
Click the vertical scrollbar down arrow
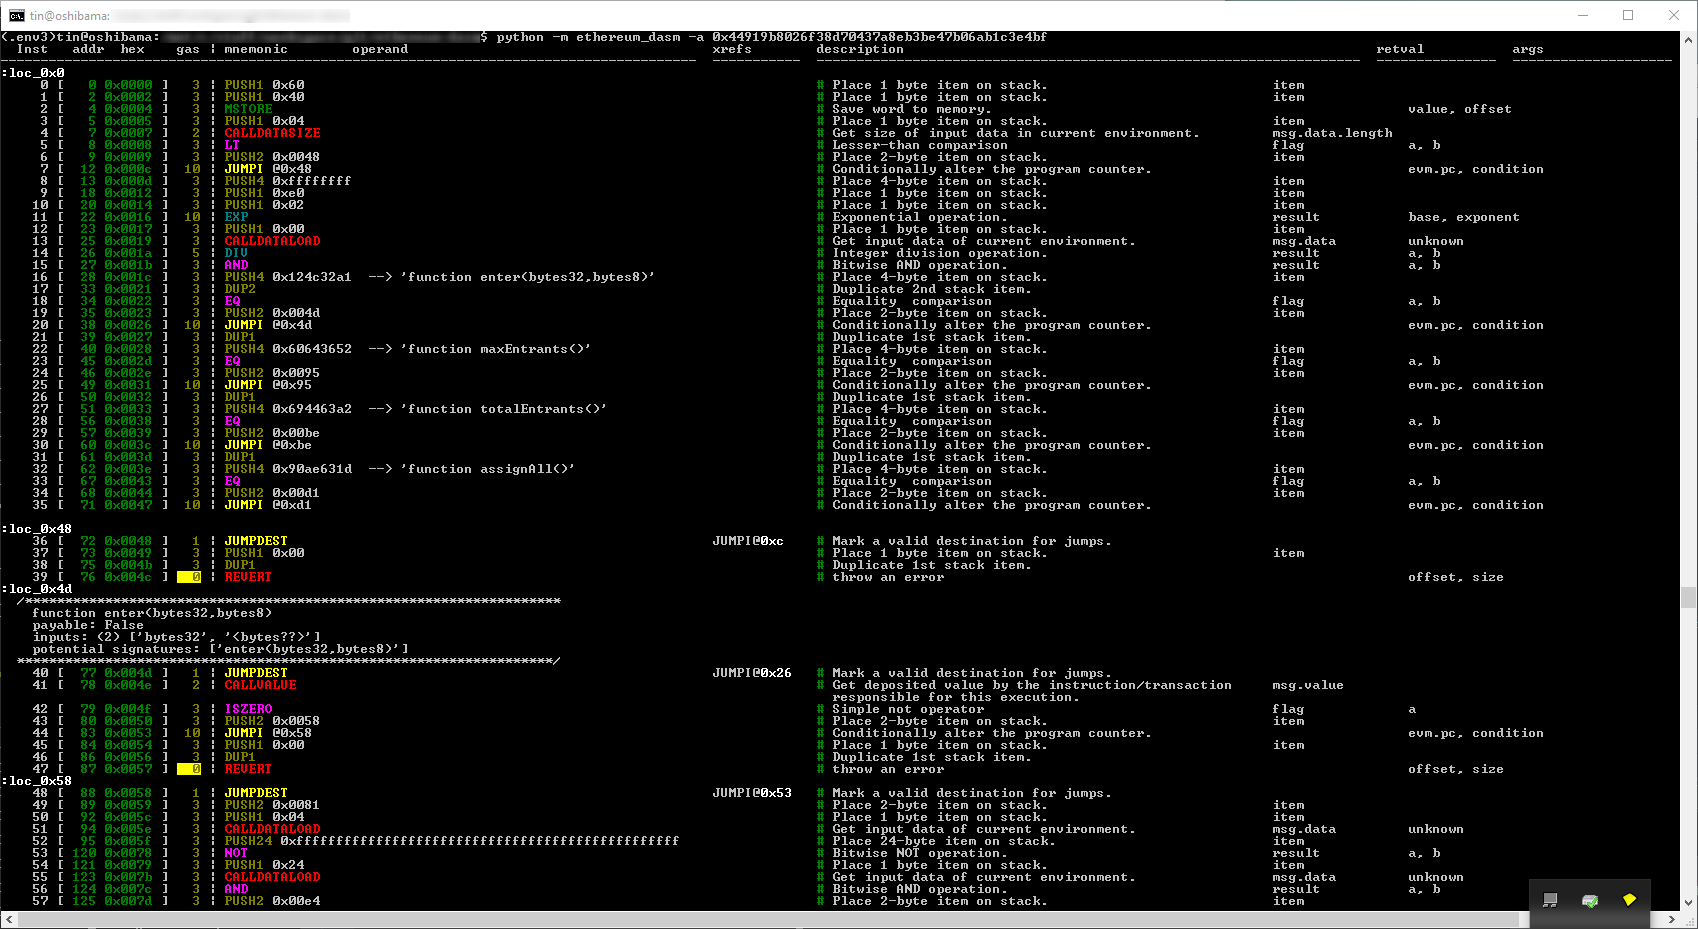point(1689,902)
